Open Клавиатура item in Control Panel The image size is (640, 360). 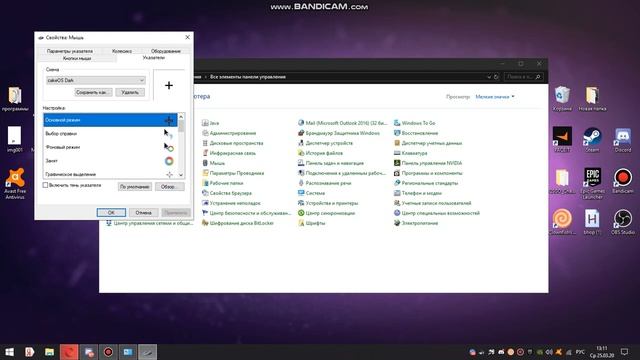(411, 153)
